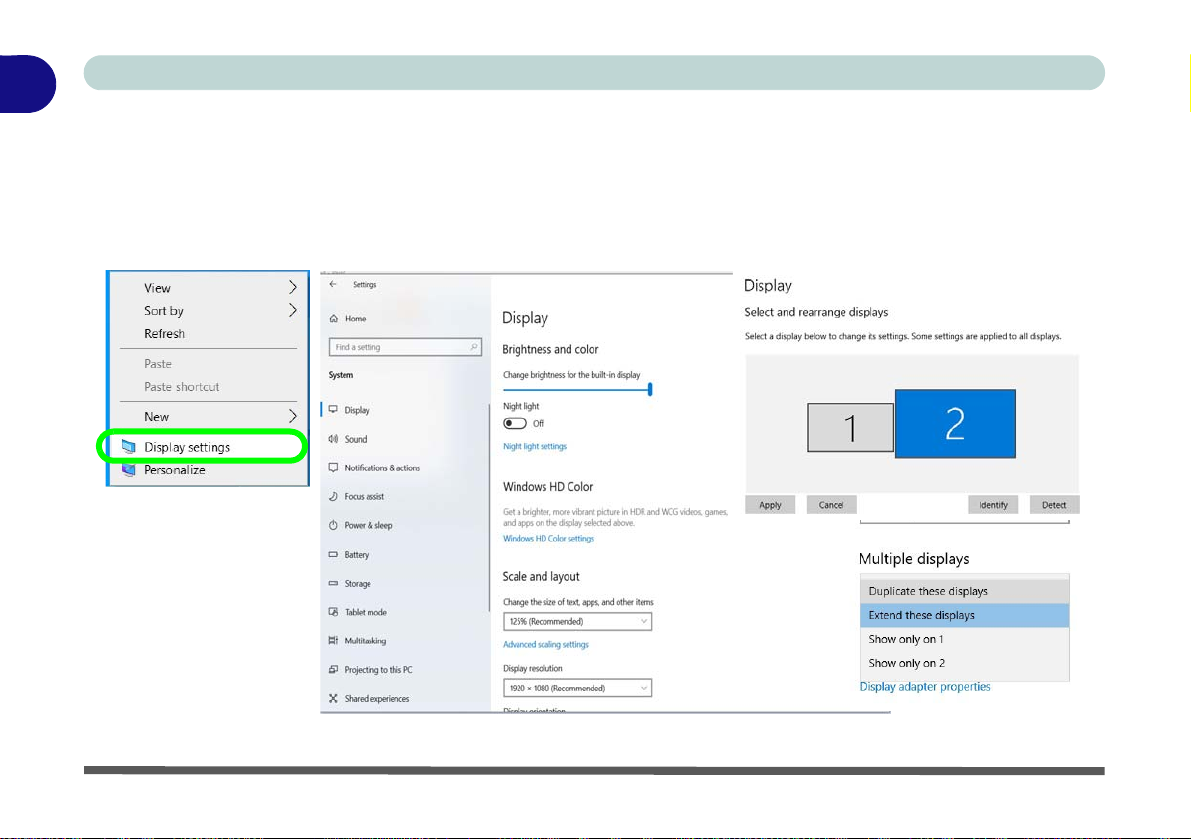Select display 2 monitor box
This screenshot has height=839, width=1191.
[x=955, y=424]
